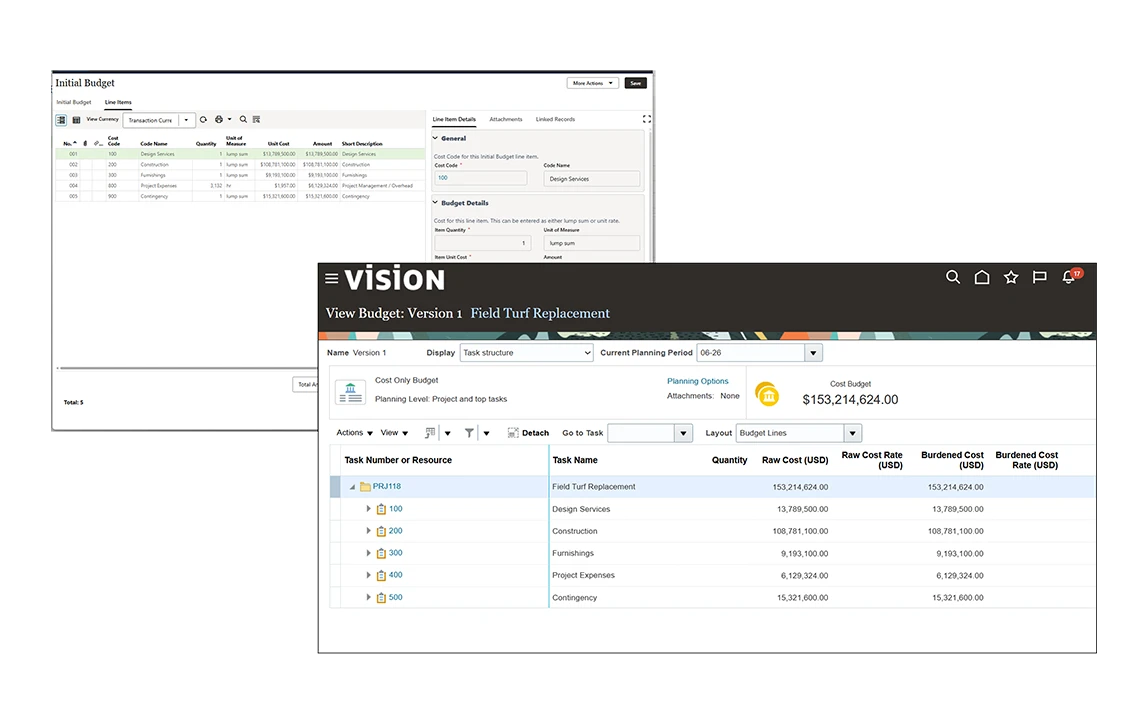
Task: Click the filter funnel icon
Action: [x=469, y=433]
